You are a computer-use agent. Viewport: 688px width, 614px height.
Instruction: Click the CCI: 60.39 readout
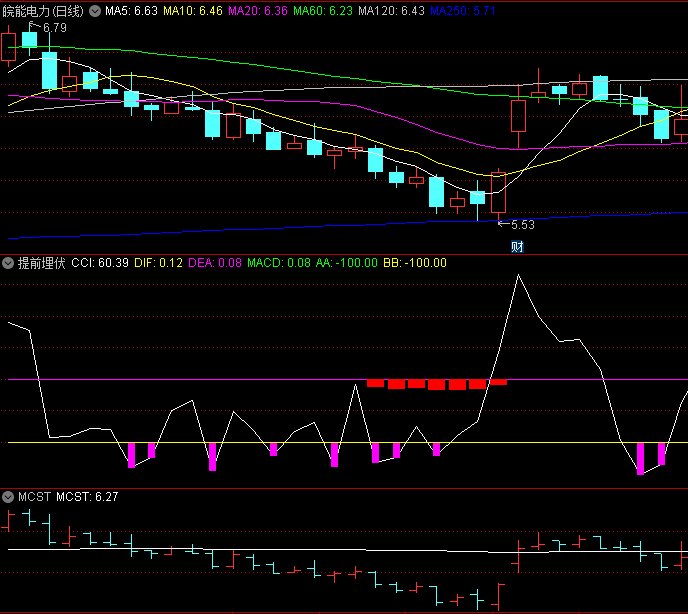coord(100,263)
